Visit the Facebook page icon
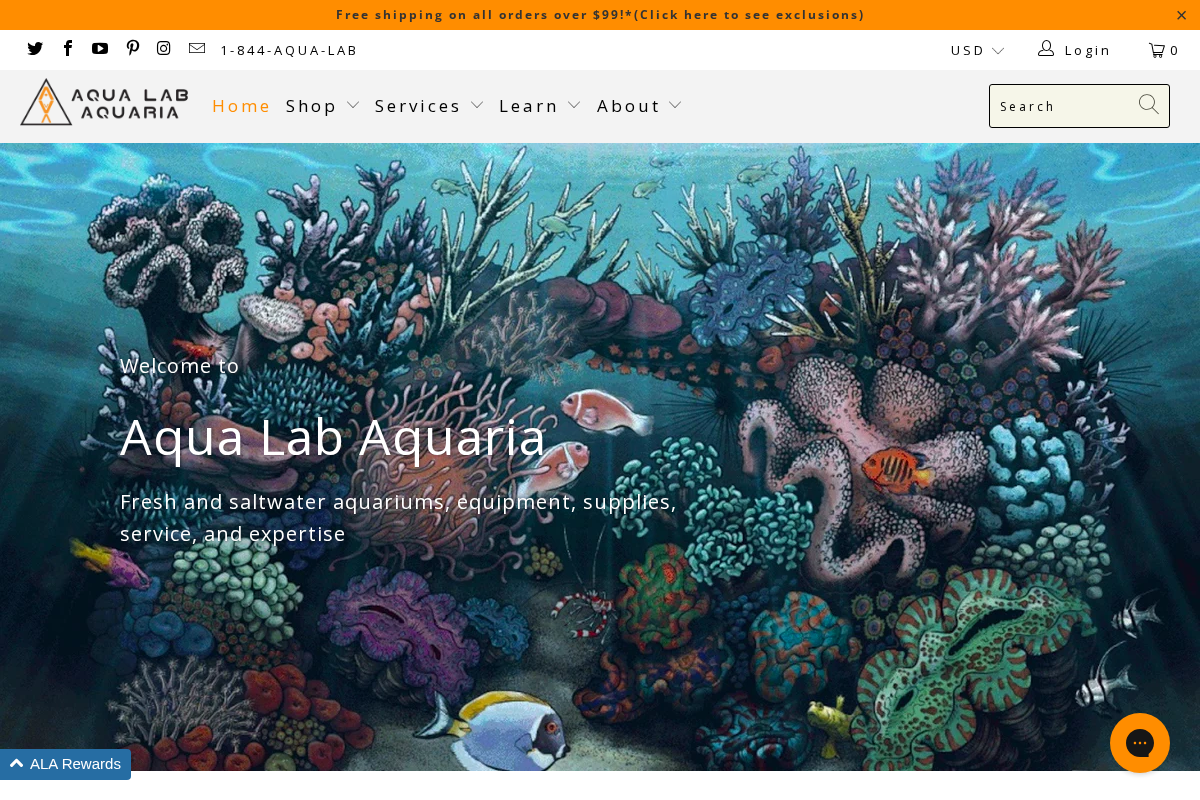1200x800 pixels. click(x=67, y=48)
